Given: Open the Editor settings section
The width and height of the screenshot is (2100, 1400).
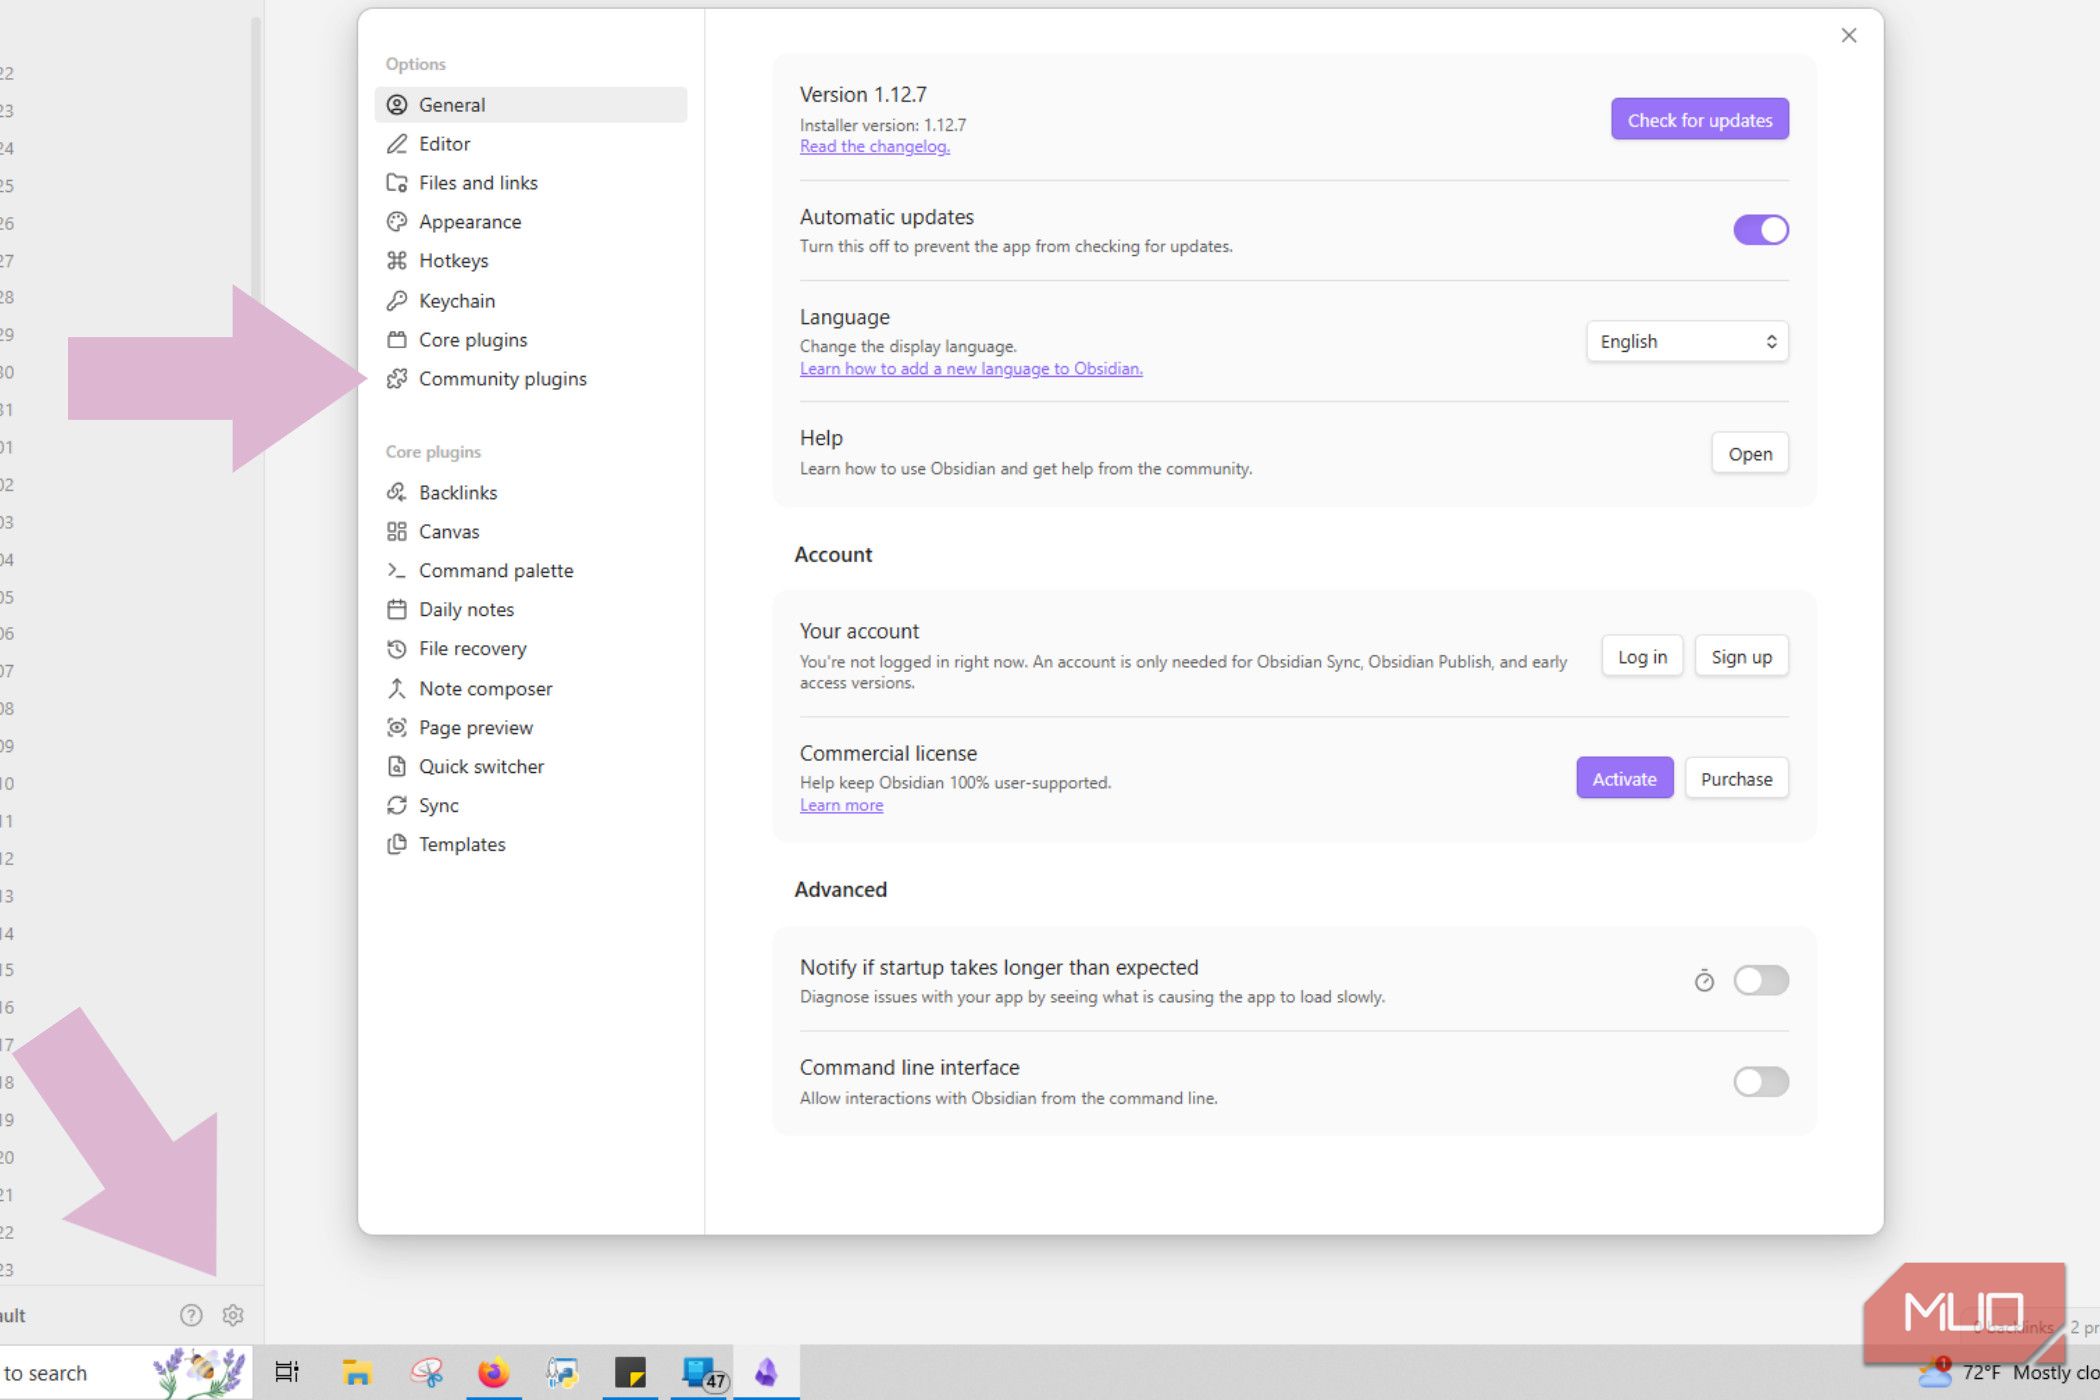Looking at the screenshot, I should click(531, 144).
